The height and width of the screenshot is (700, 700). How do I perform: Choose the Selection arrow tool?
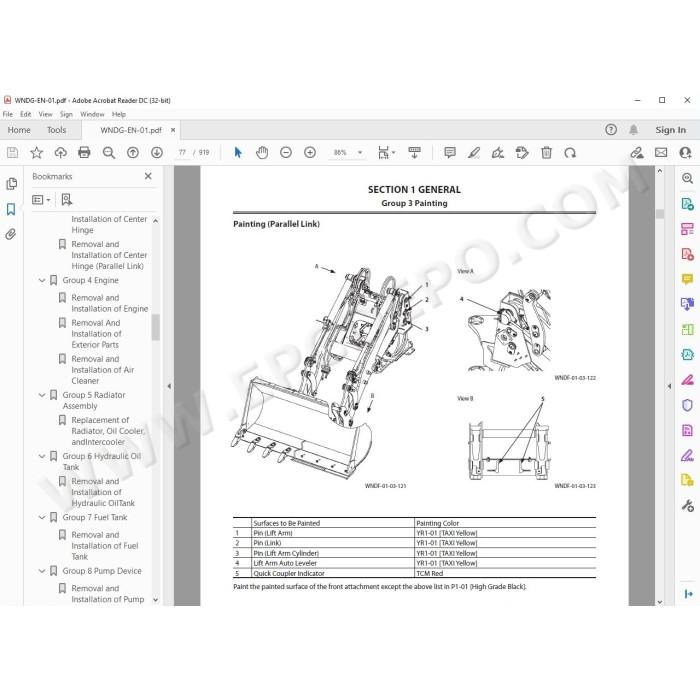point(238,153)
